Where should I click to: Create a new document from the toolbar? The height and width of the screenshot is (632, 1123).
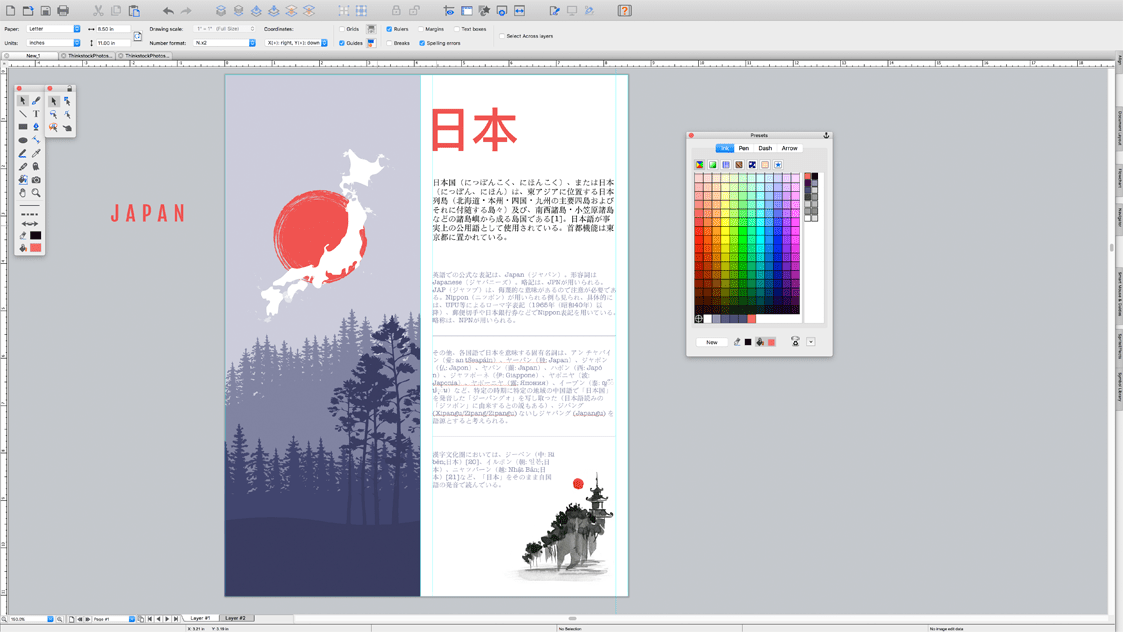10,11
